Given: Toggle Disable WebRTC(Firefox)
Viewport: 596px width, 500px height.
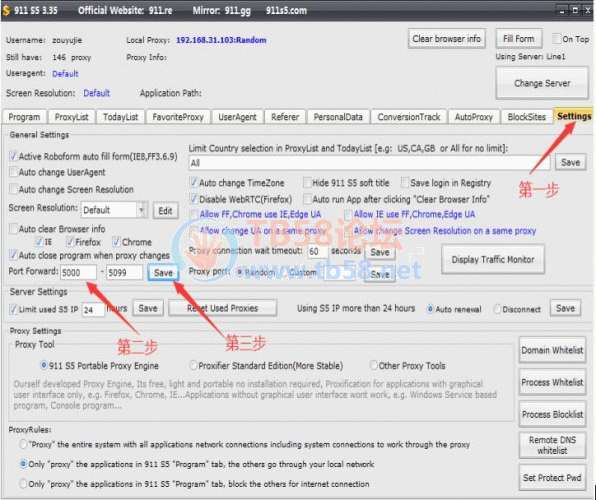Looking at the screenshot, I should [194, 199].
